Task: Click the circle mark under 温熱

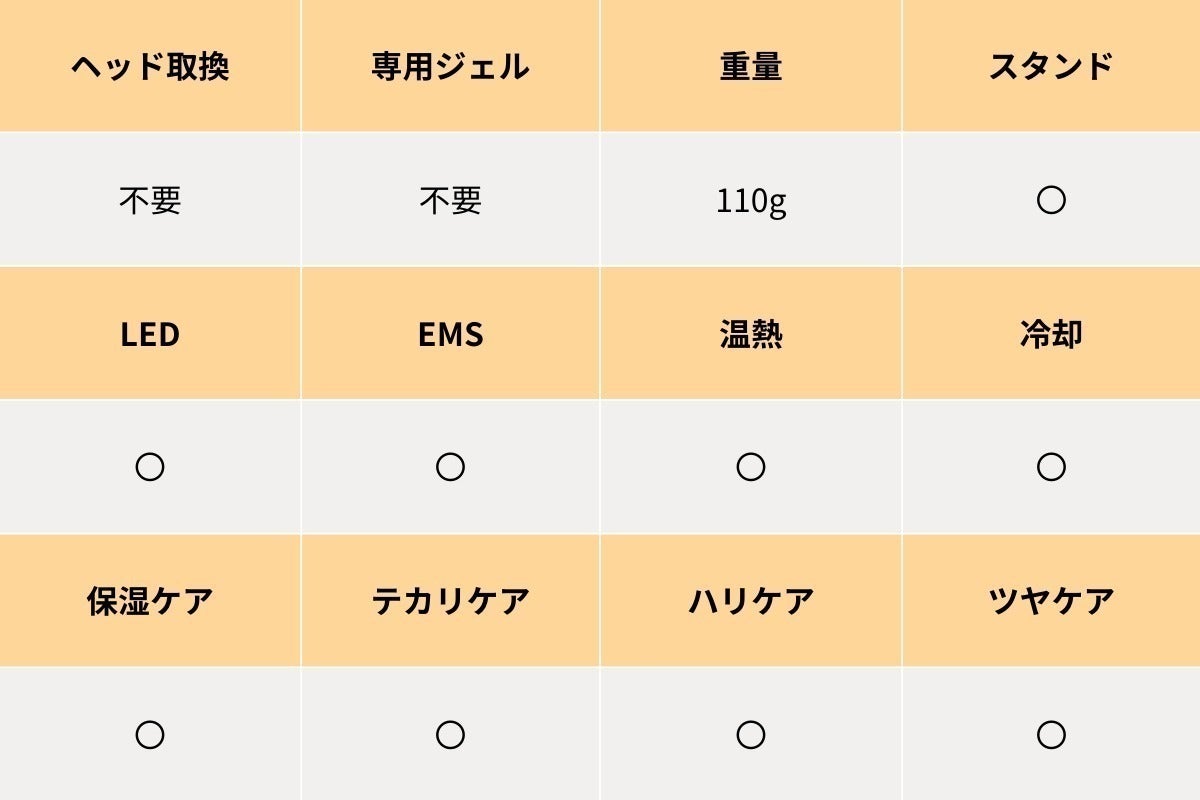Action: 750,467
